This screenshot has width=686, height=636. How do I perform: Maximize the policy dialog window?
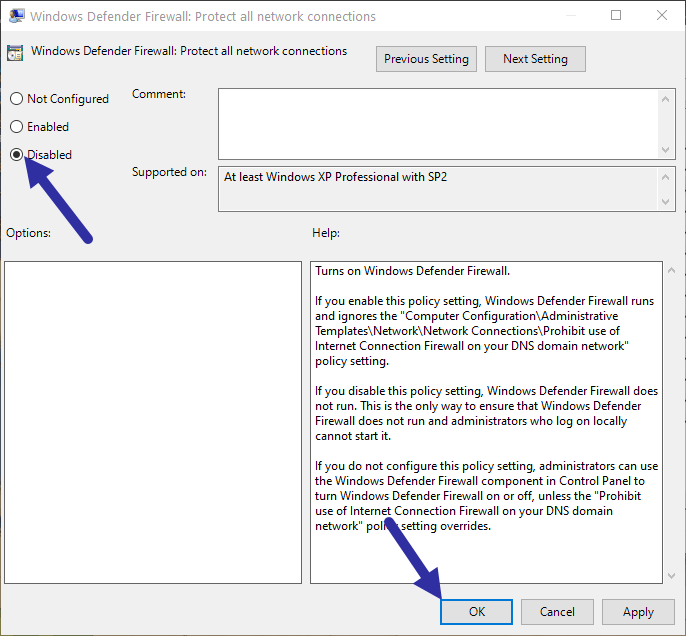[616, 15]
